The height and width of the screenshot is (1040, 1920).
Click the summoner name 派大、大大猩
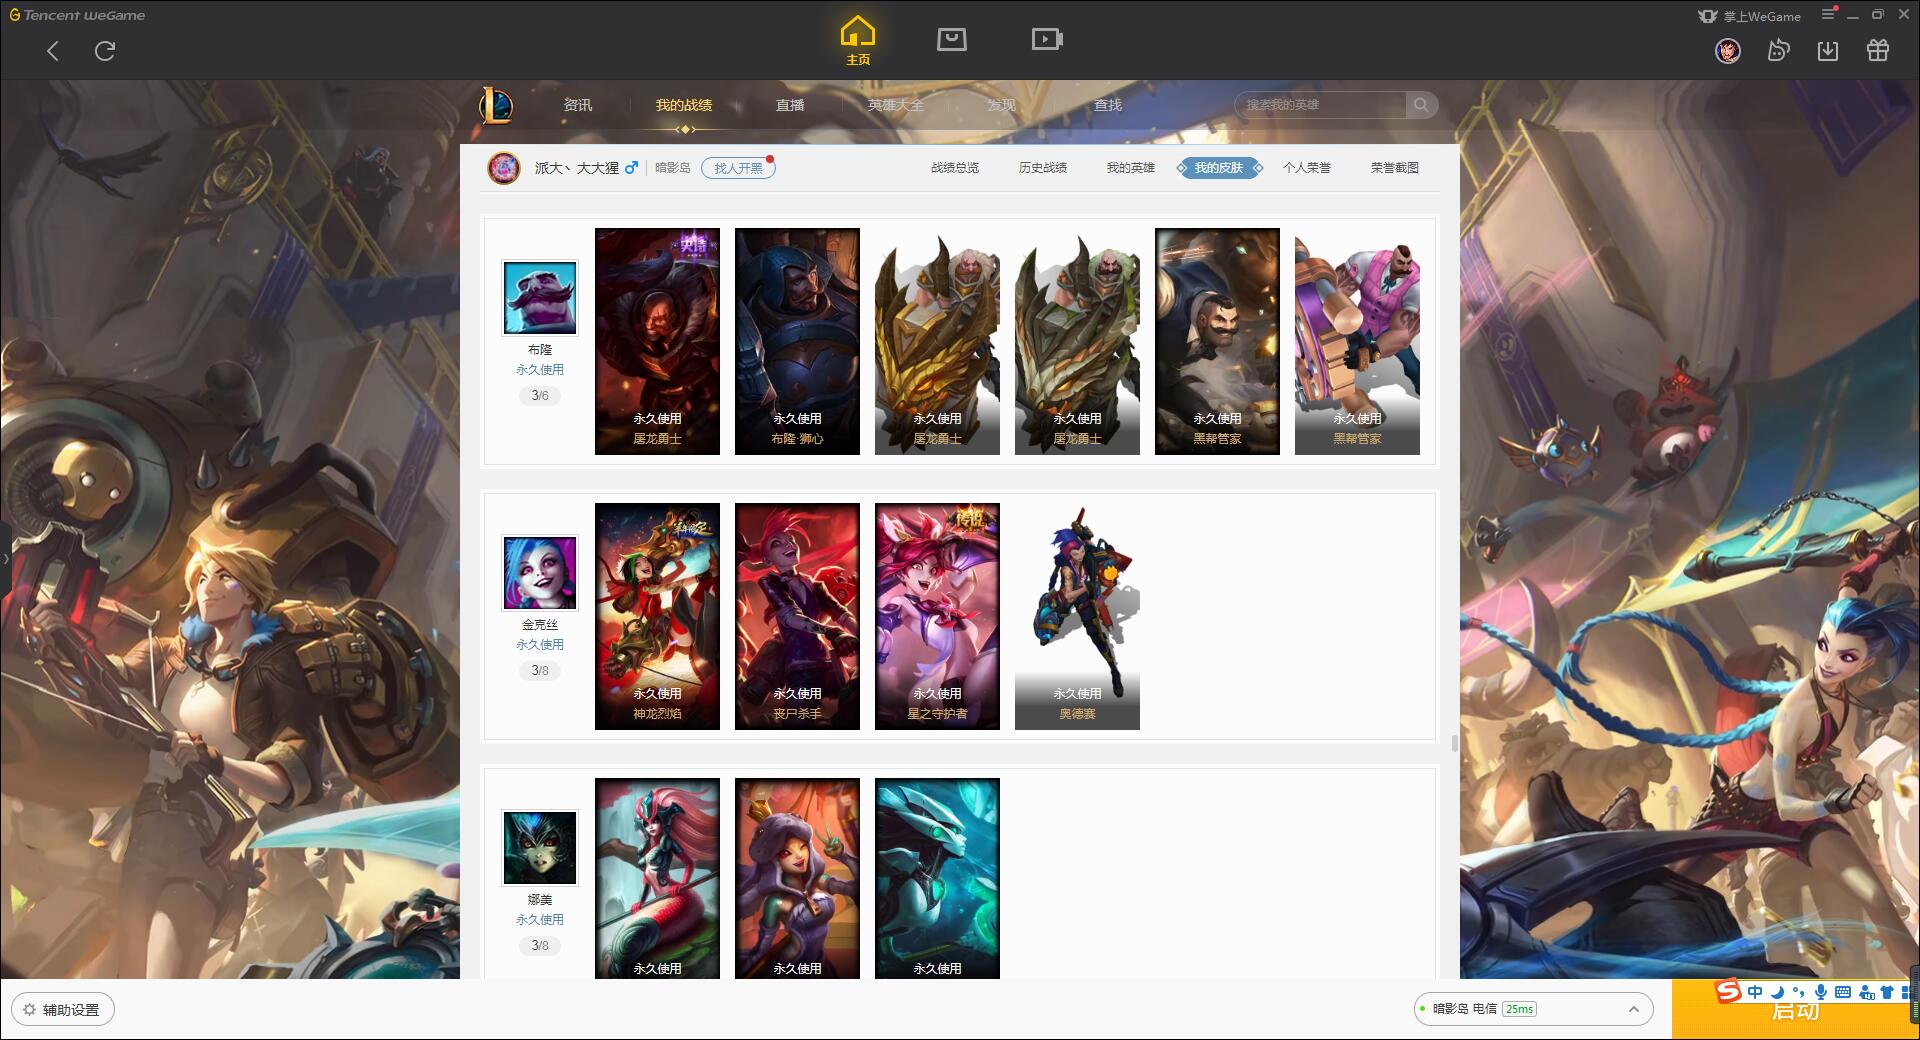tap(577, 168)
